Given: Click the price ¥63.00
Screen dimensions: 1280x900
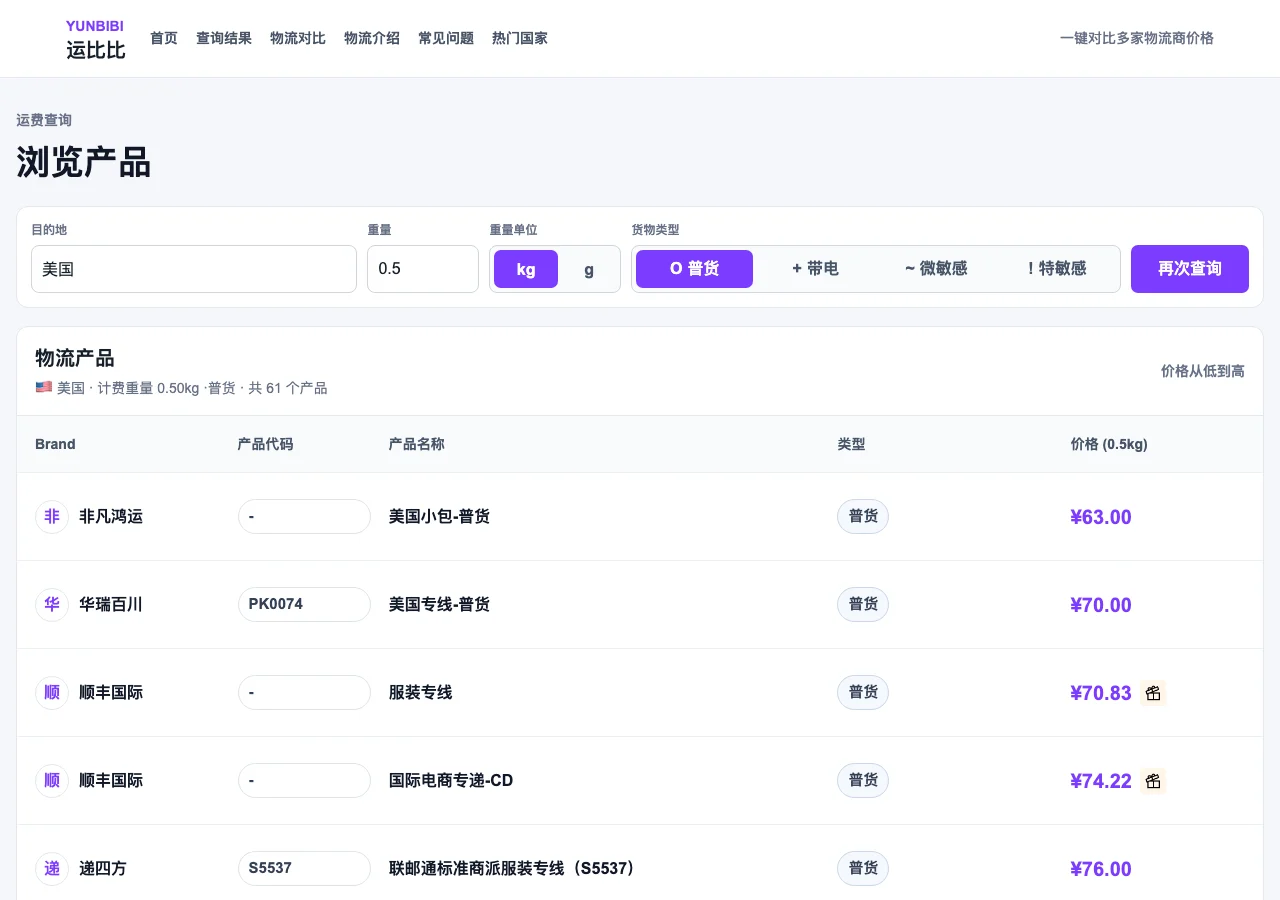Looking at the screenshot, I should [x=1101, y=517].
